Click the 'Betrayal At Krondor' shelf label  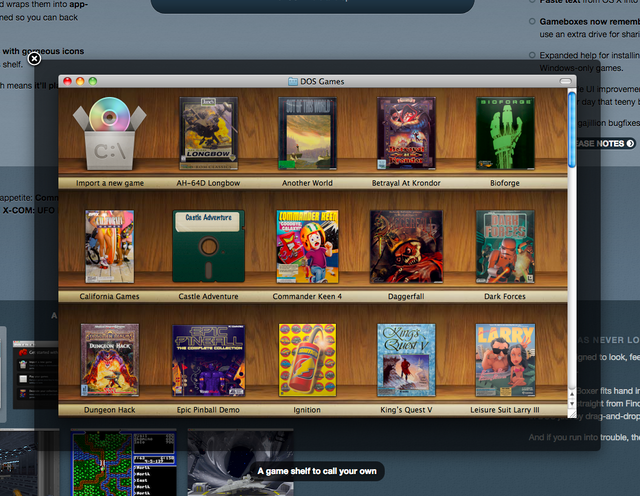pyautogui.click(x=406, y=183)
